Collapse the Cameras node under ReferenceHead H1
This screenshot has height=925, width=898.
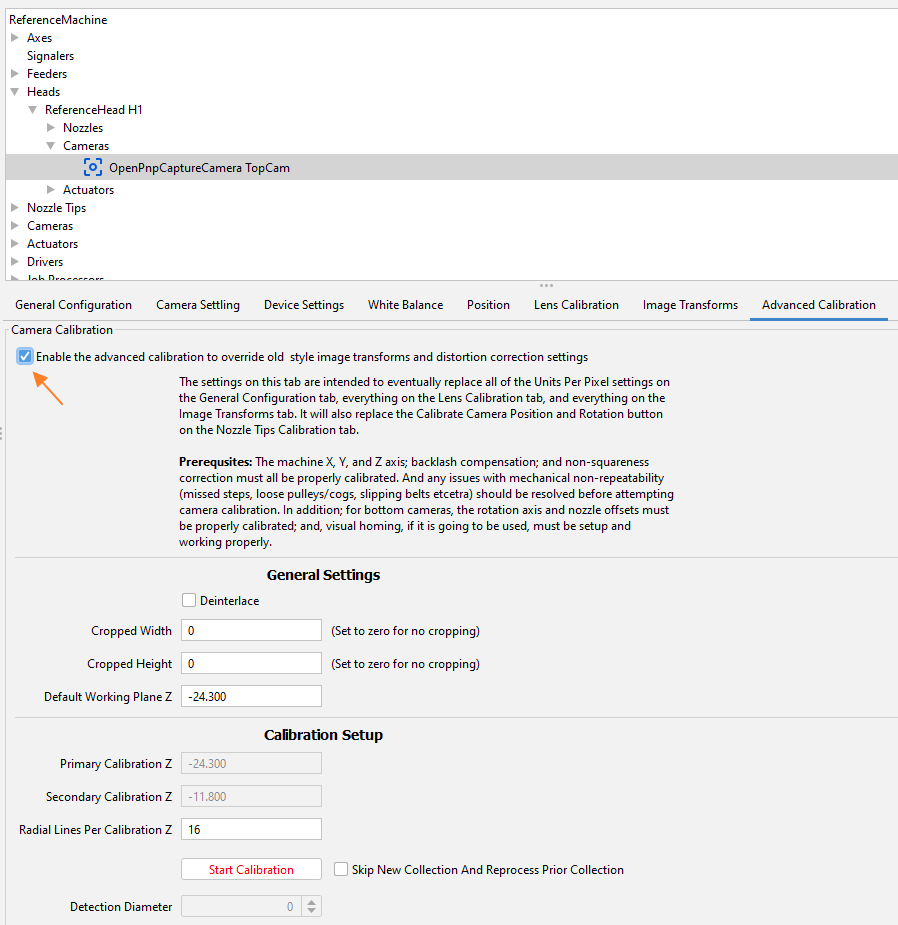(x=51, y=146)
